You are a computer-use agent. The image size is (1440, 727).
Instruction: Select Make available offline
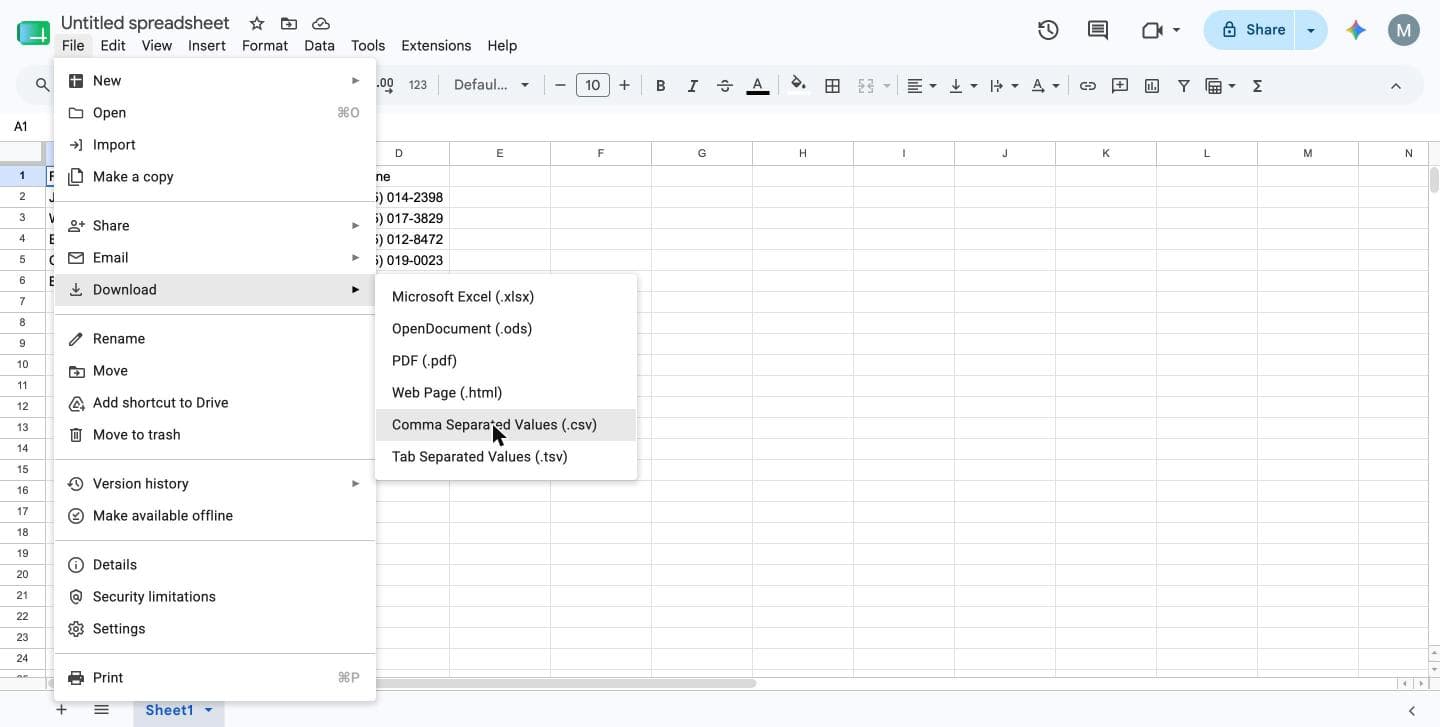click(x=215, y=516)
